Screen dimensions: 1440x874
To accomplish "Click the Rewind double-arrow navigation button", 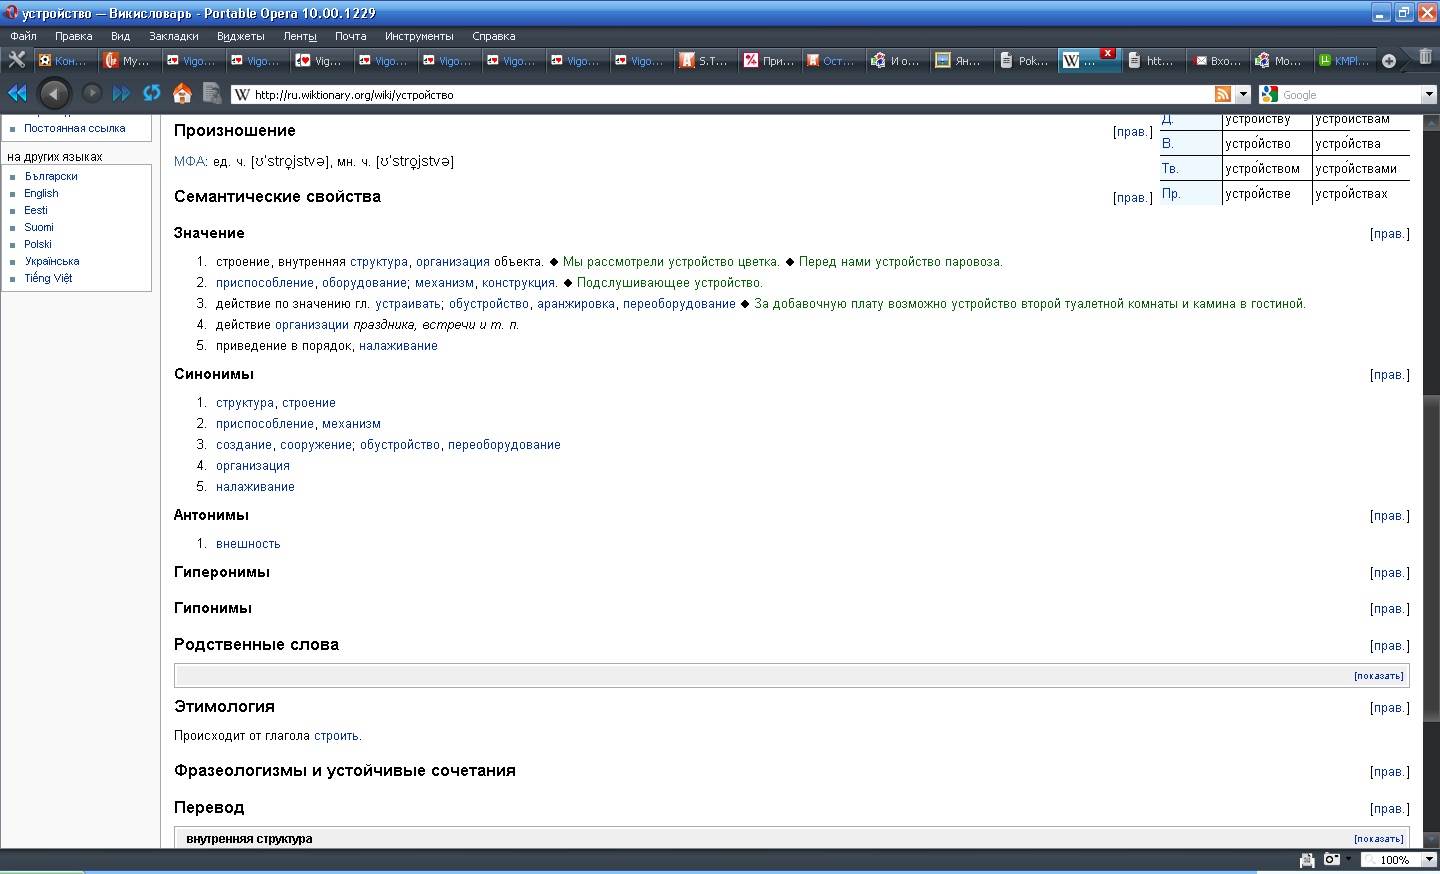I will (17, 93).
